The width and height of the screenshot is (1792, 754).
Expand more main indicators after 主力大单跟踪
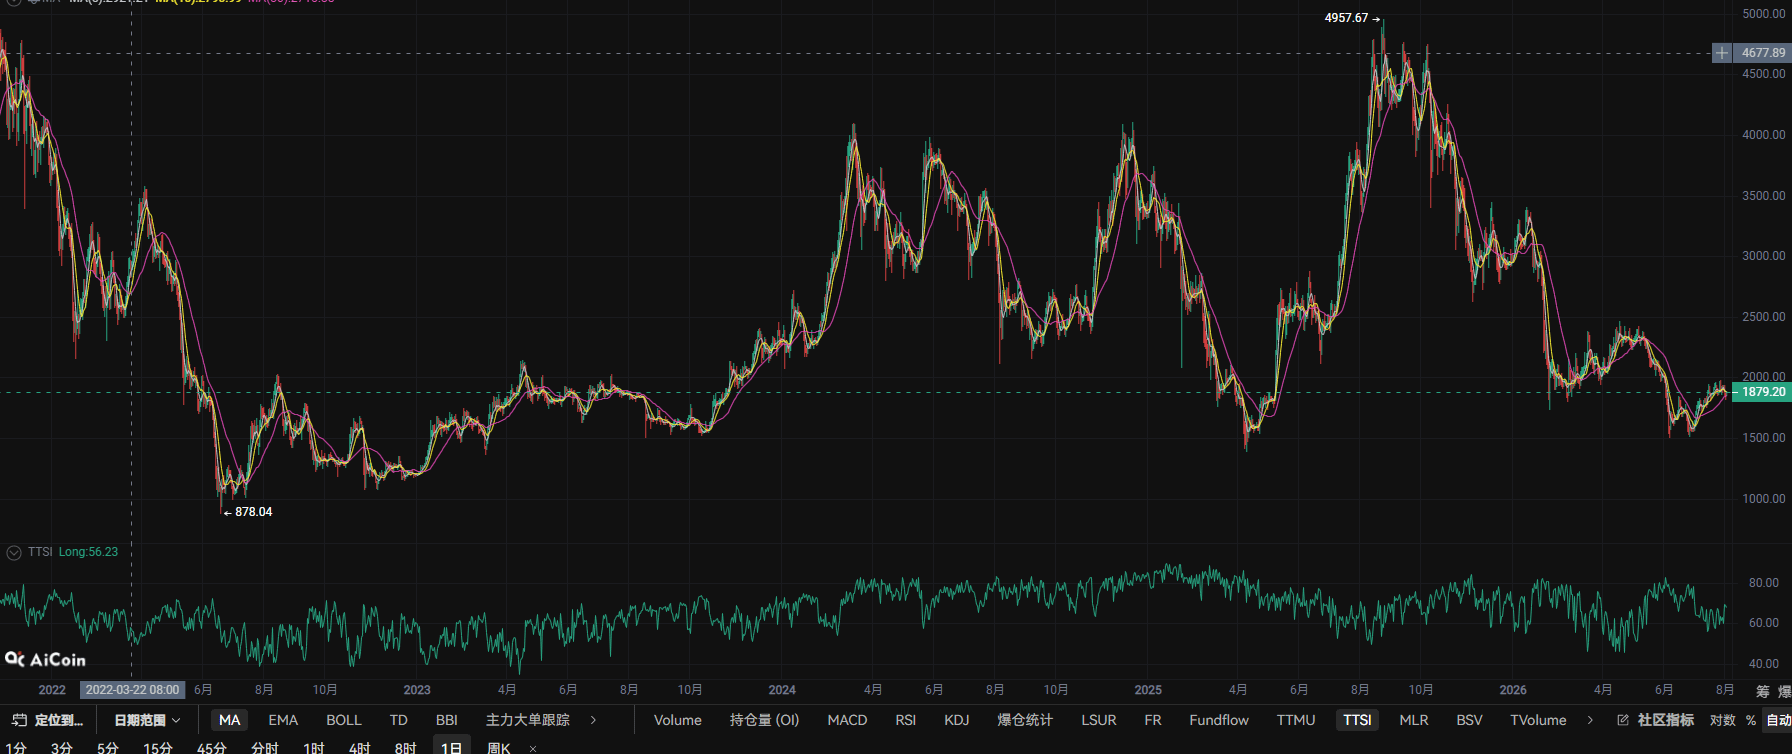tap(593, 720)
